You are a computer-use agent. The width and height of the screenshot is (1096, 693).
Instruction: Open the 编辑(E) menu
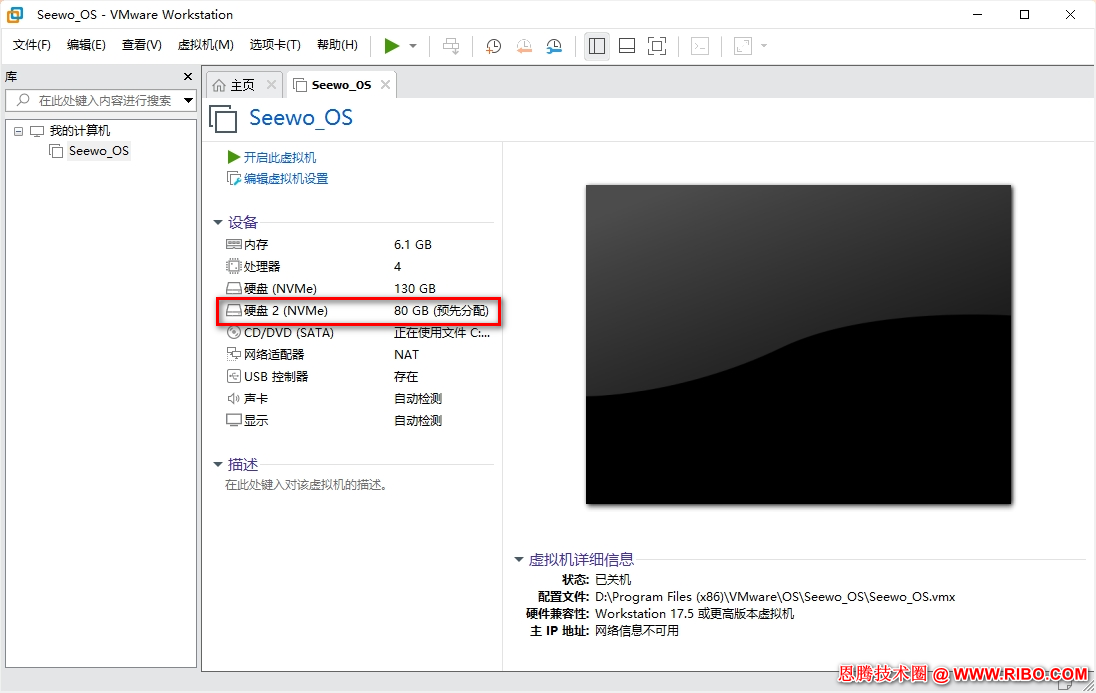86,45
